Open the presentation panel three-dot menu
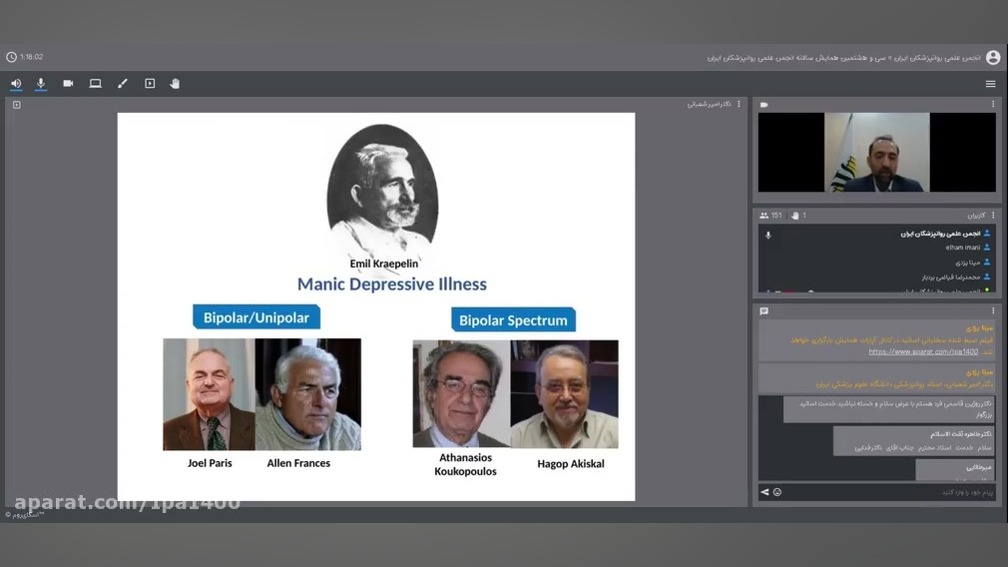 coord(739,104)
